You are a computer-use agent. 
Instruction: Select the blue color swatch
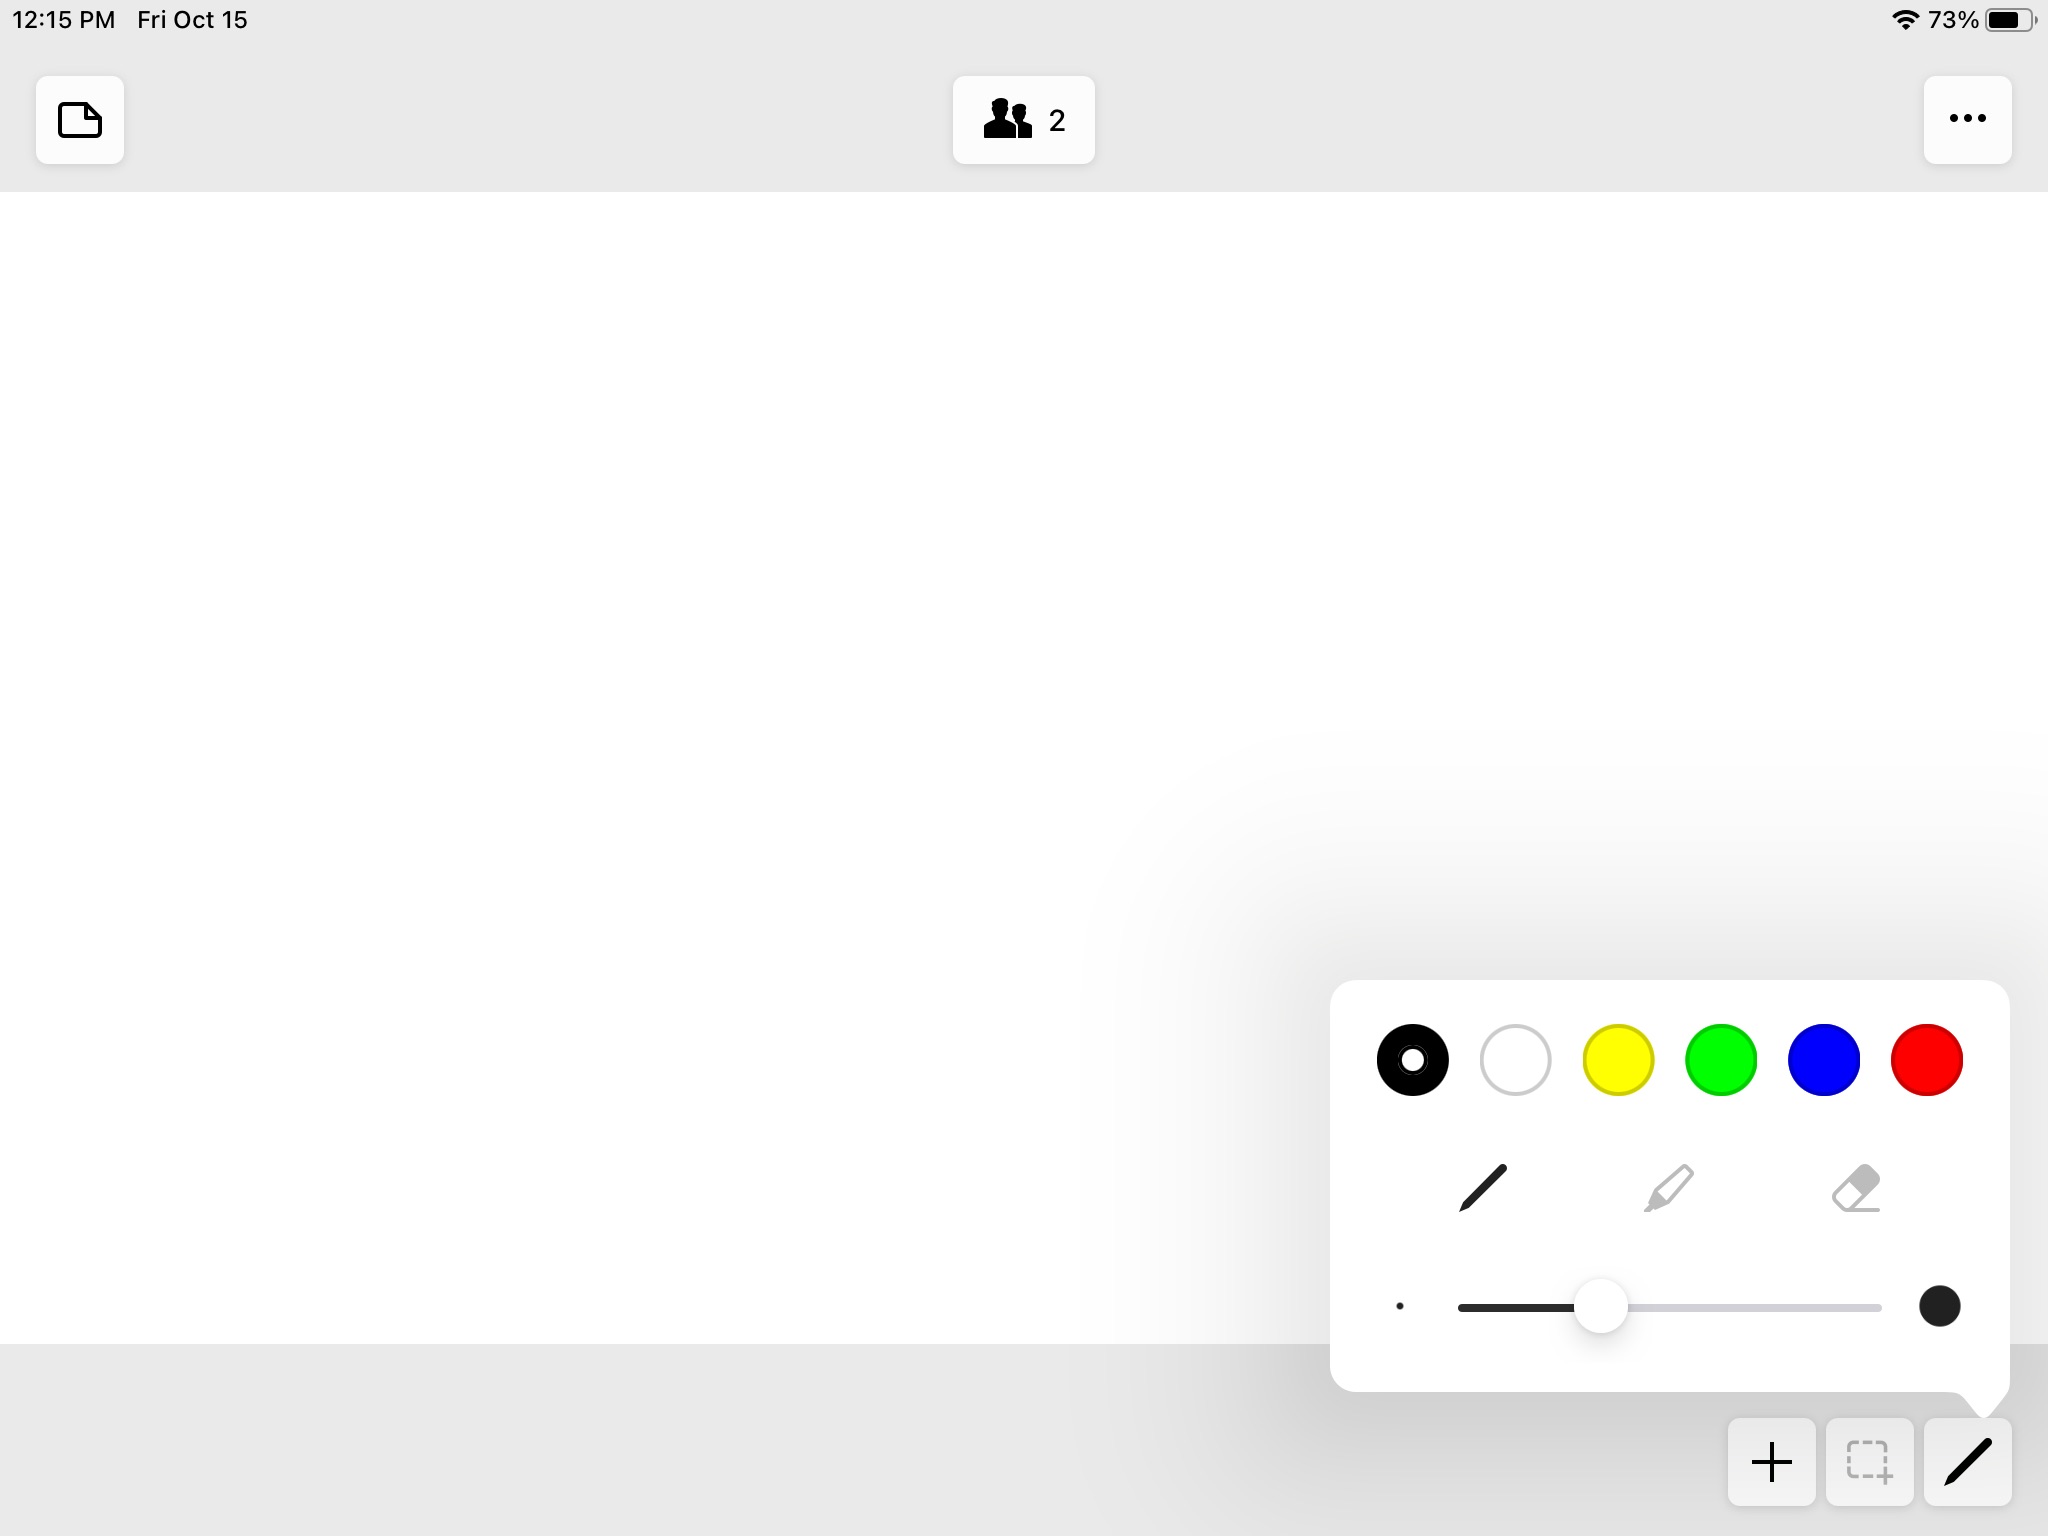point(1824,1060)
